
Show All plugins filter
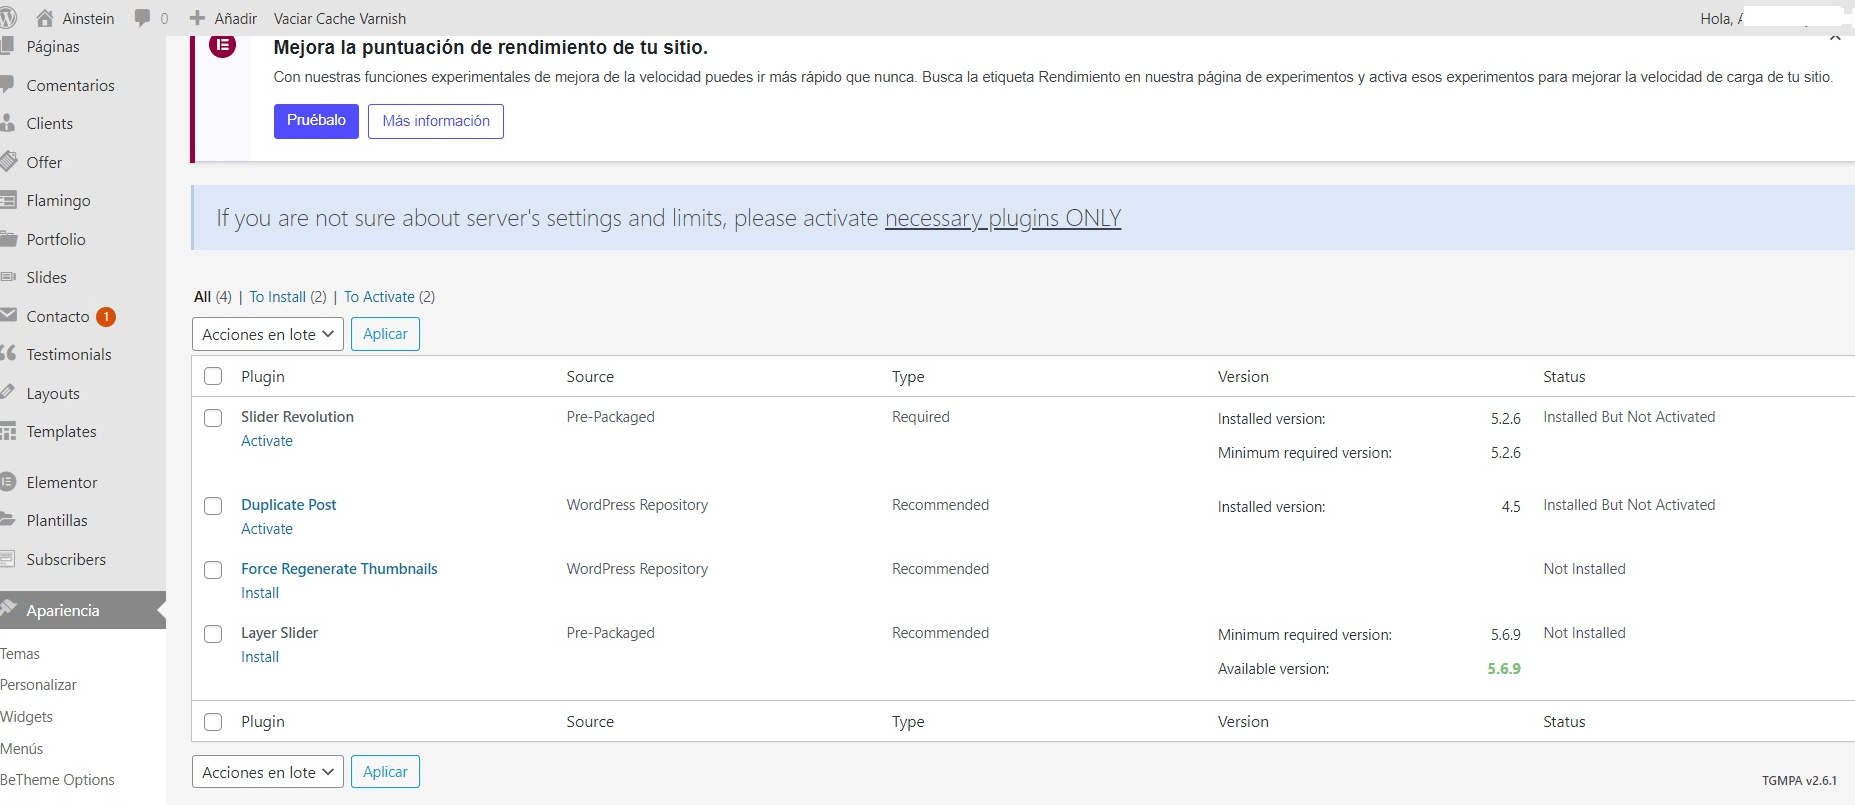(202, 297)
